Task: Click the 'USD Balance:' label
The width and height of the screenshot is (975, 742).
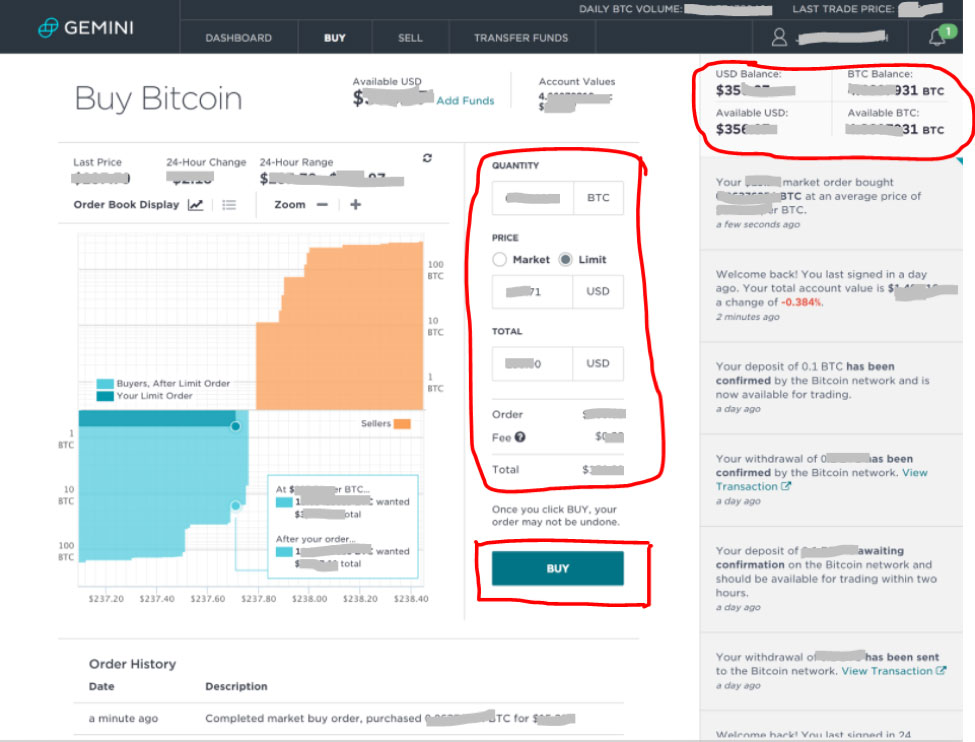Action: pos(749,74)
